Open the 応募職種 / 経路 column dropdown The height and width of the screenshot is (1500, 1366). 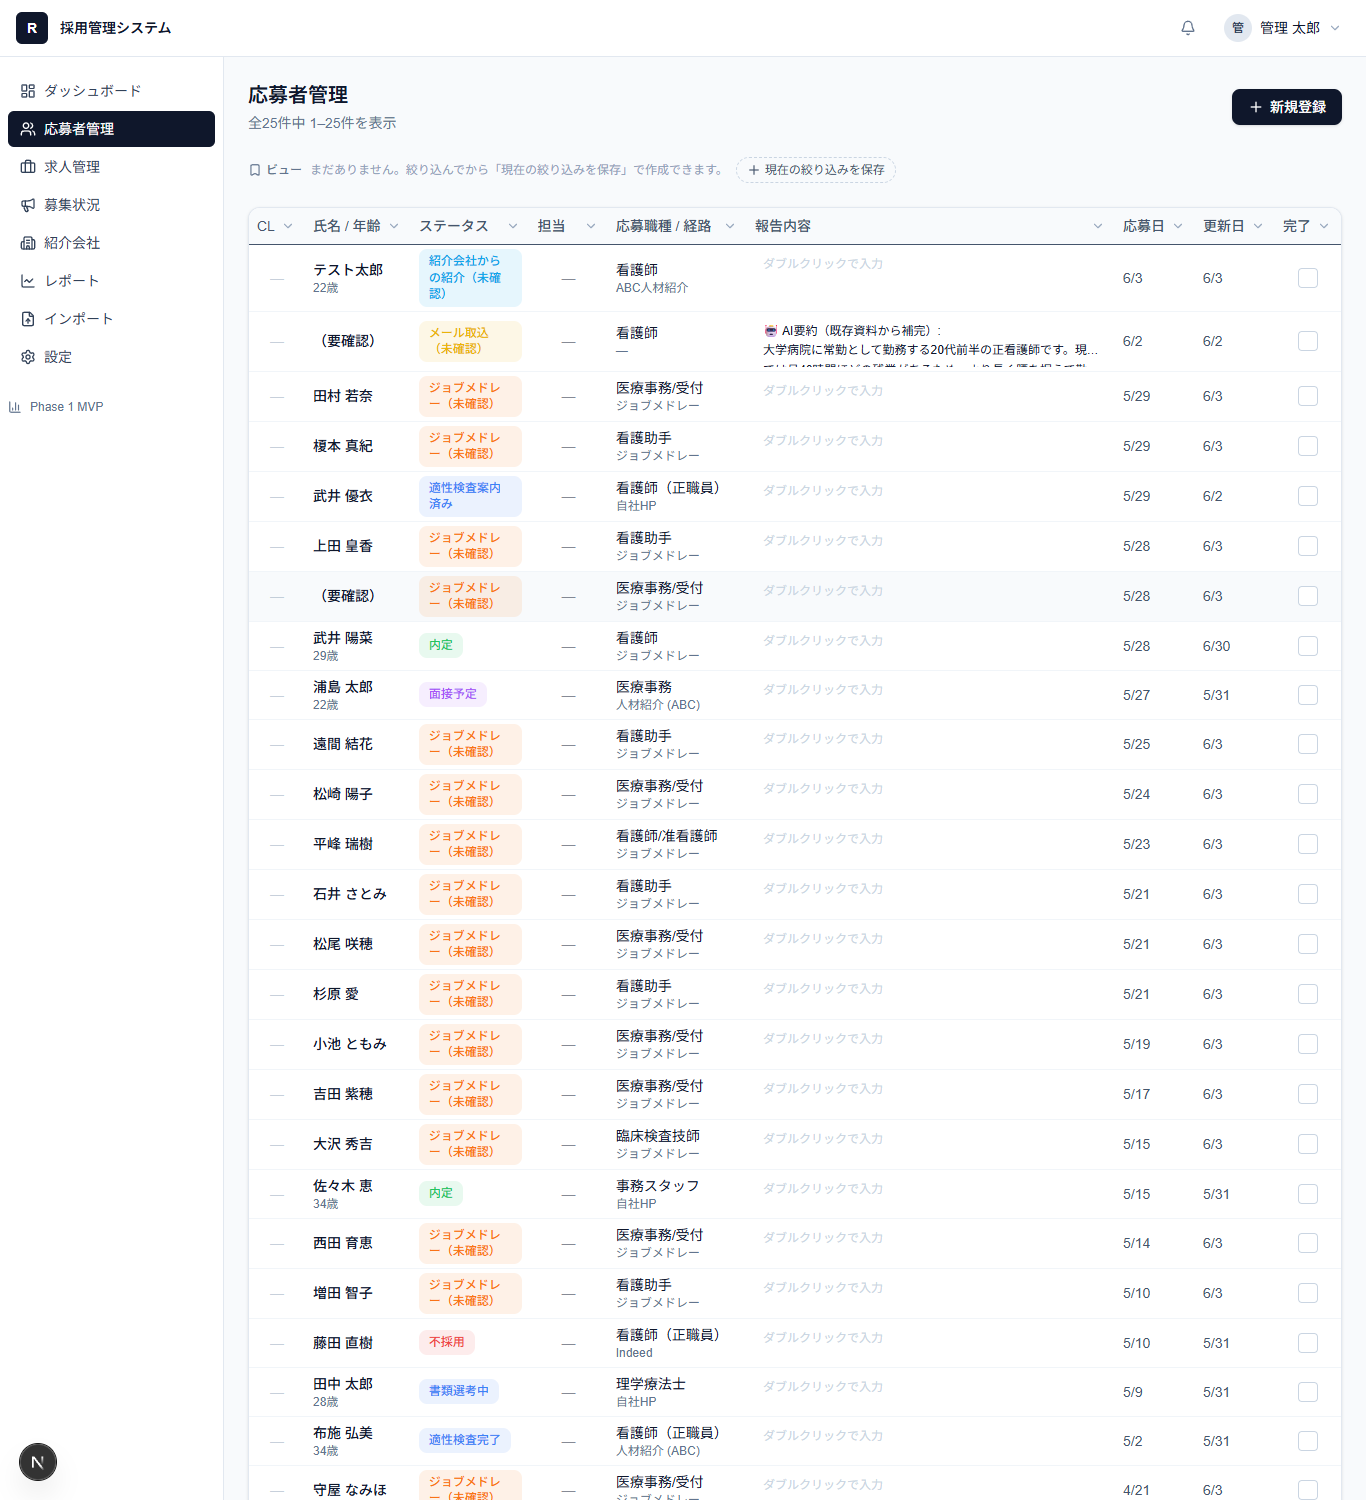point(730,226)
